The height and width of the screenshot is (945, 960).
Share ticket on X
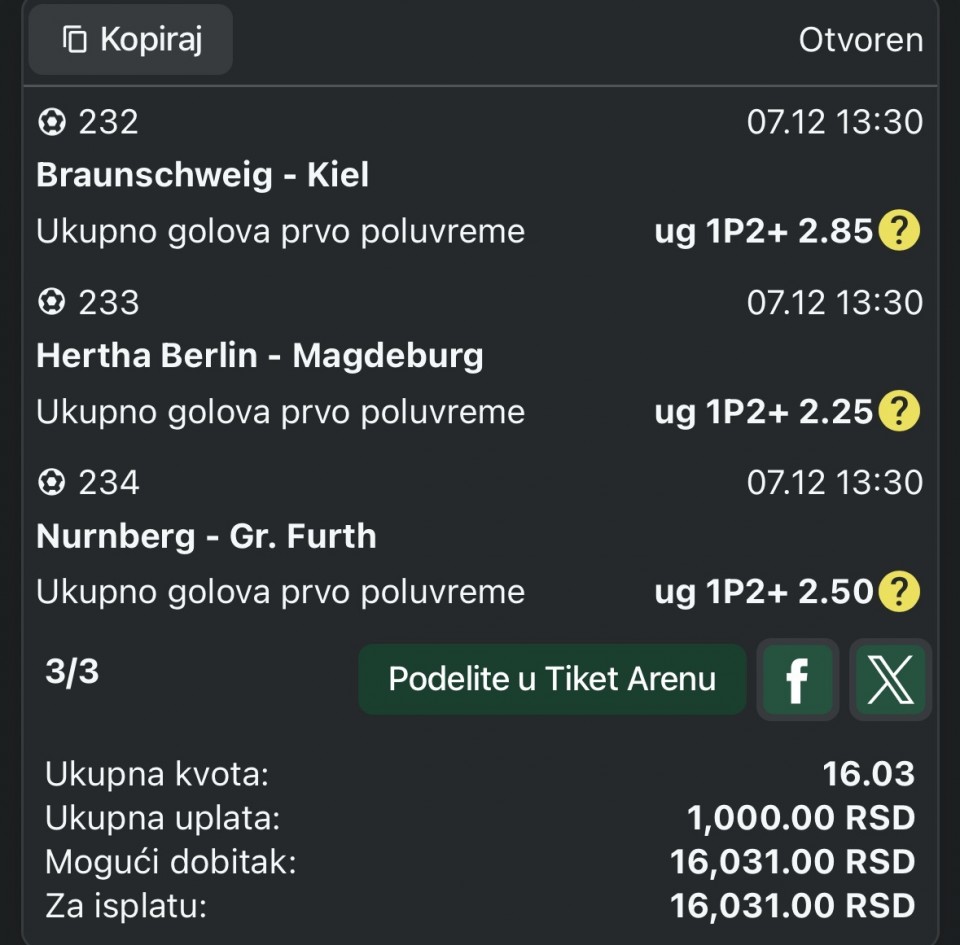[x=889, y=680]
